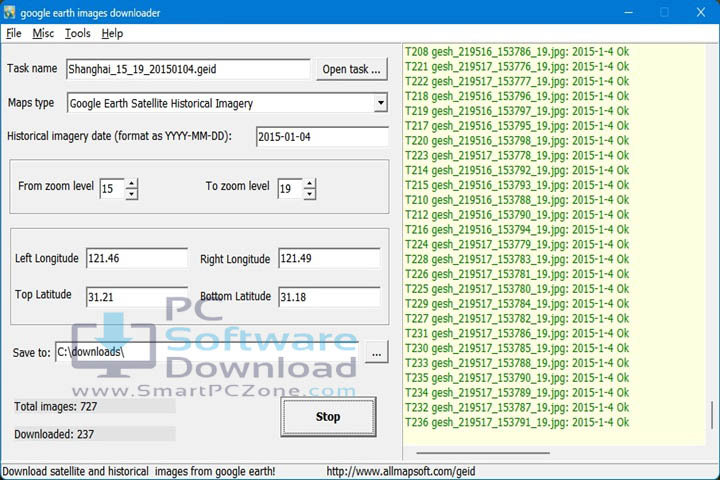The height and width of the screenshot is (480, 720).
Task: Select log line T228 gesh_219517_153783_19.jpg
Action: 517,259
